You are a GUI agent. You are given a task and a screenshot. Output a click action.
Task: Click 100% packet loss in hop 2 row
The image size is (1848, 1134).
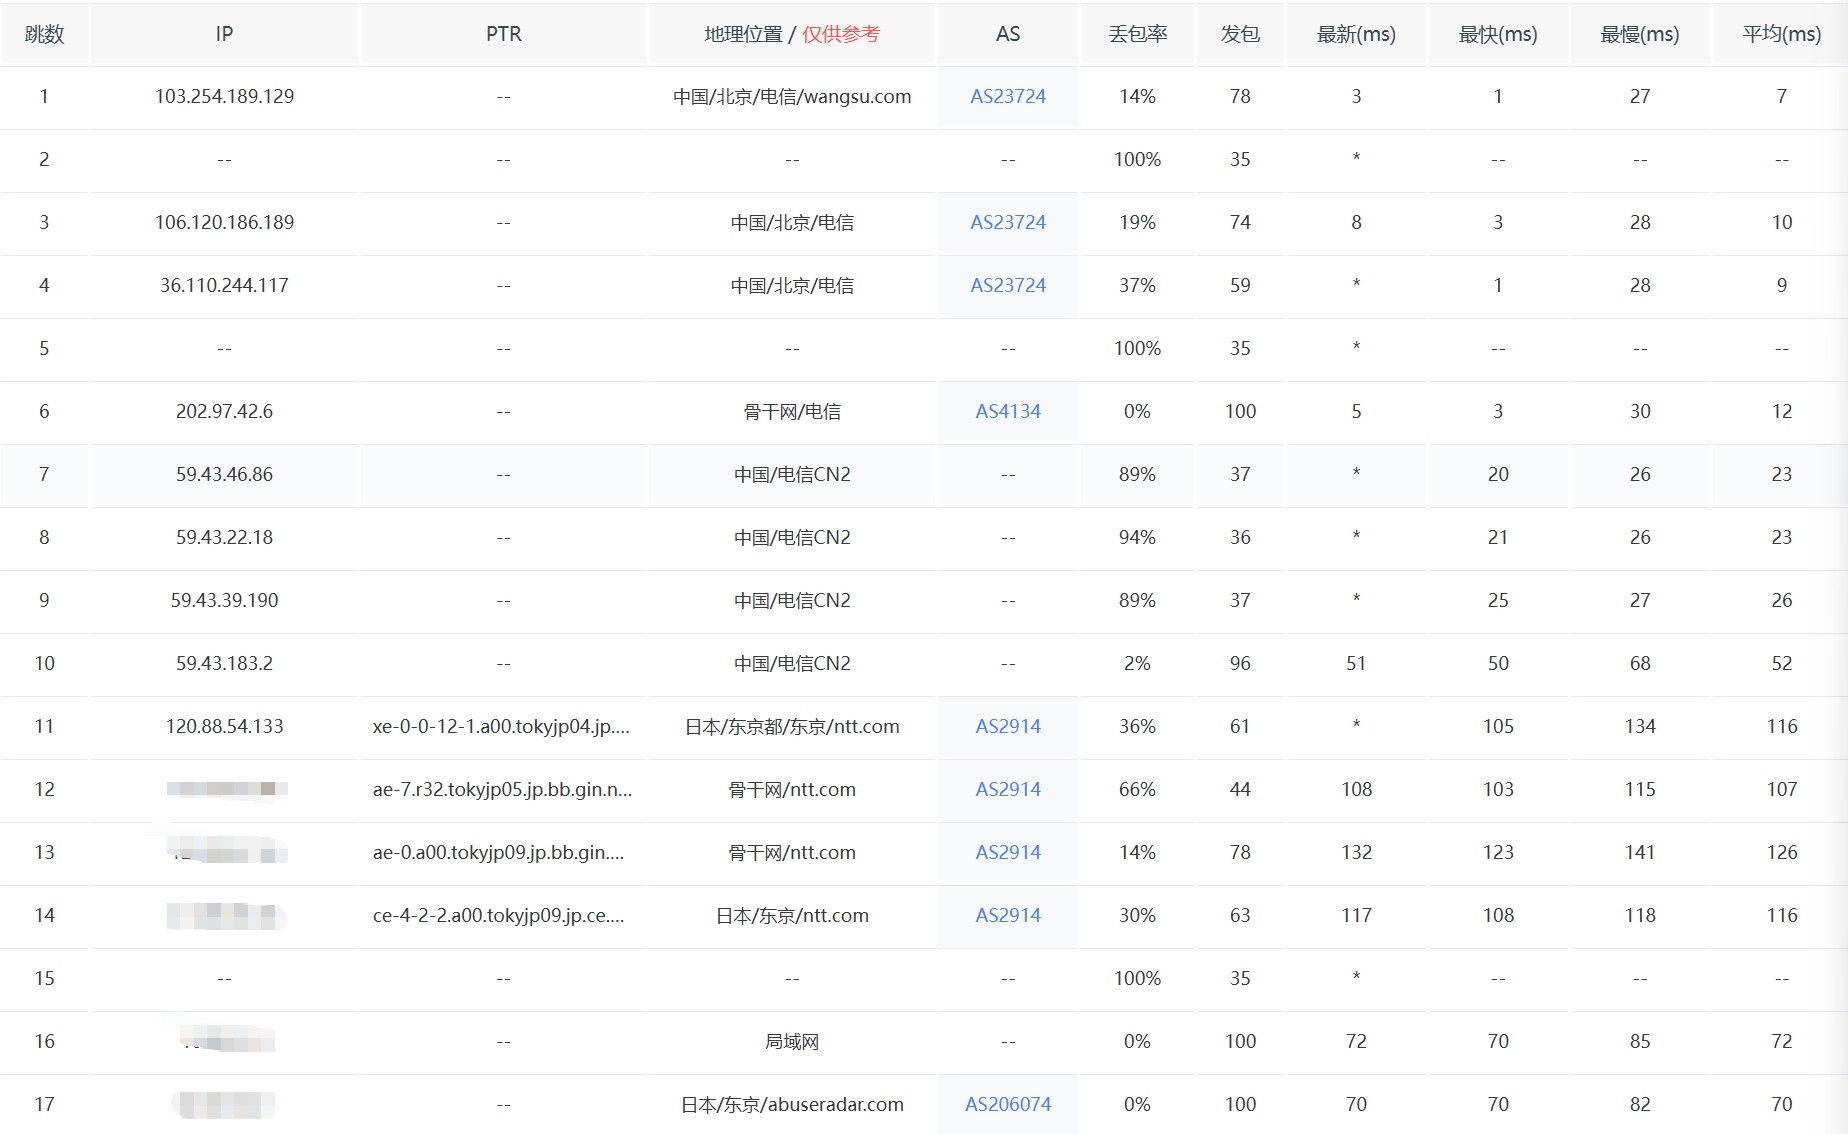pos(1137,159)
